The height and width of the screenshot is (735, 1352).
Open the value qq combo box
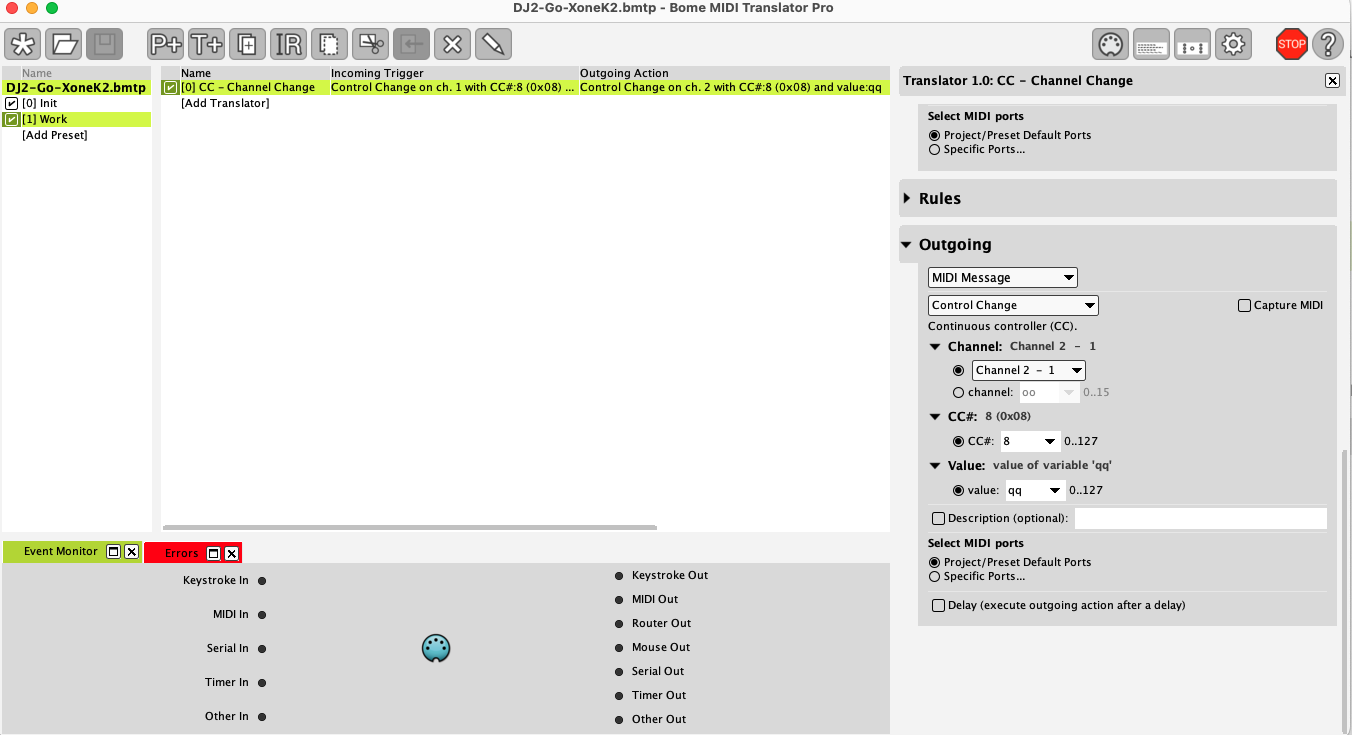pyautogui.click(x=1036, y=490)
